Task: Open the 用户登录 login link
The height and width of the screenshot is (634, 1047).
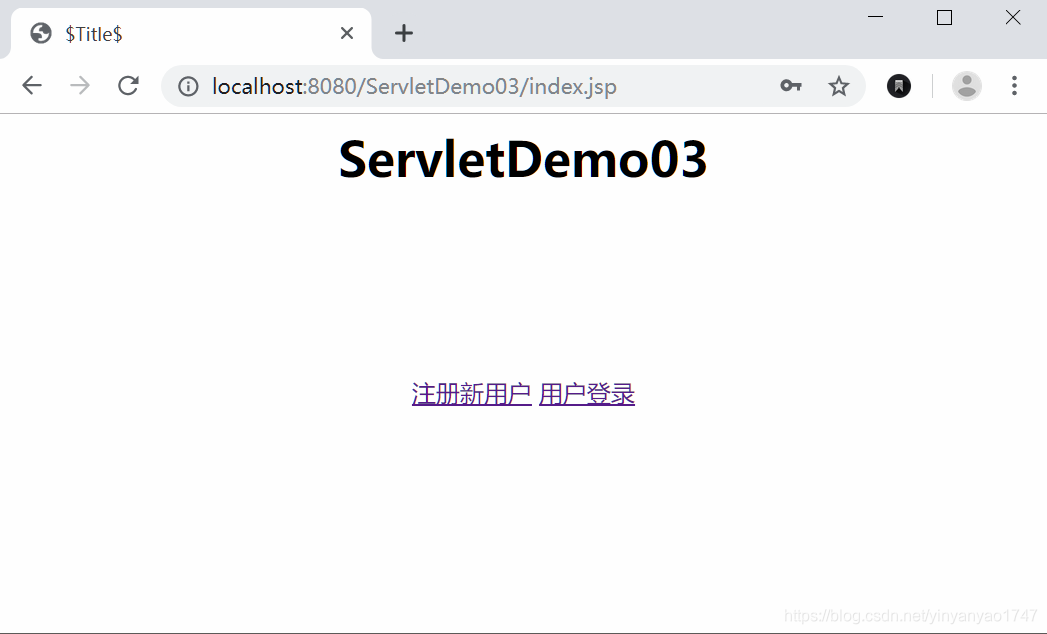Action: [x=587, y=393]
